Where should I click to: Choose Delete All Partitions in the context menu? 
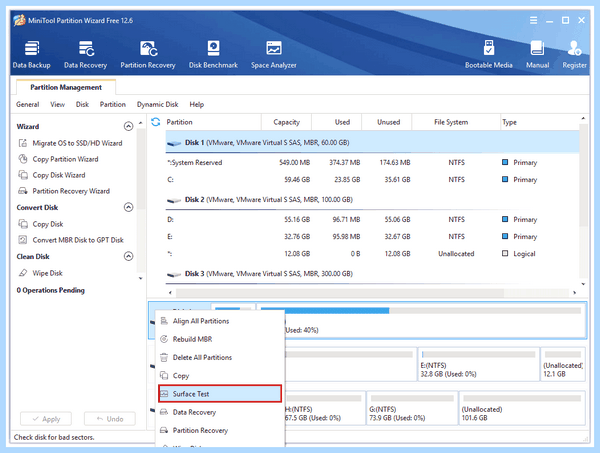[x=220, y=357]
